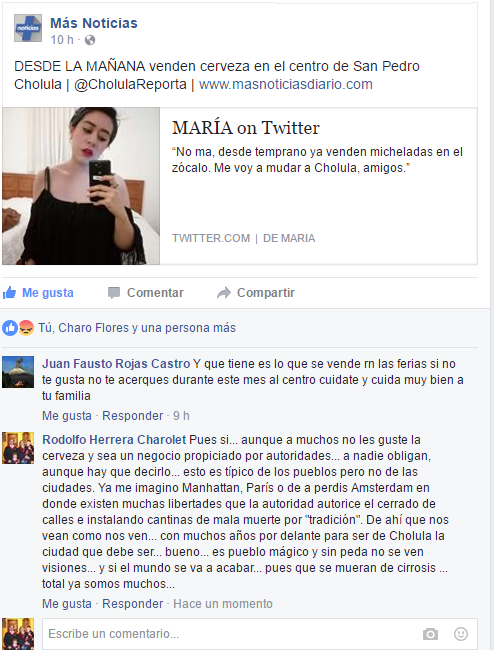494x650 pixels.
Task: Click the Compartir share button
Action: click(x=256, y=293)
